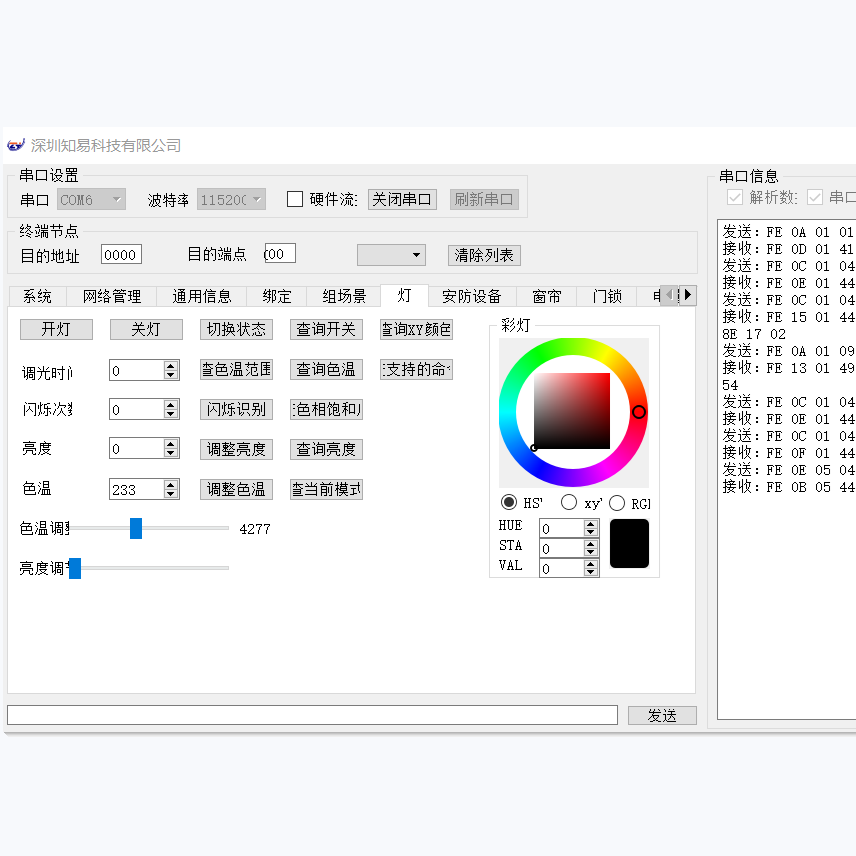Open the 绑定 tab

[277, 296]
